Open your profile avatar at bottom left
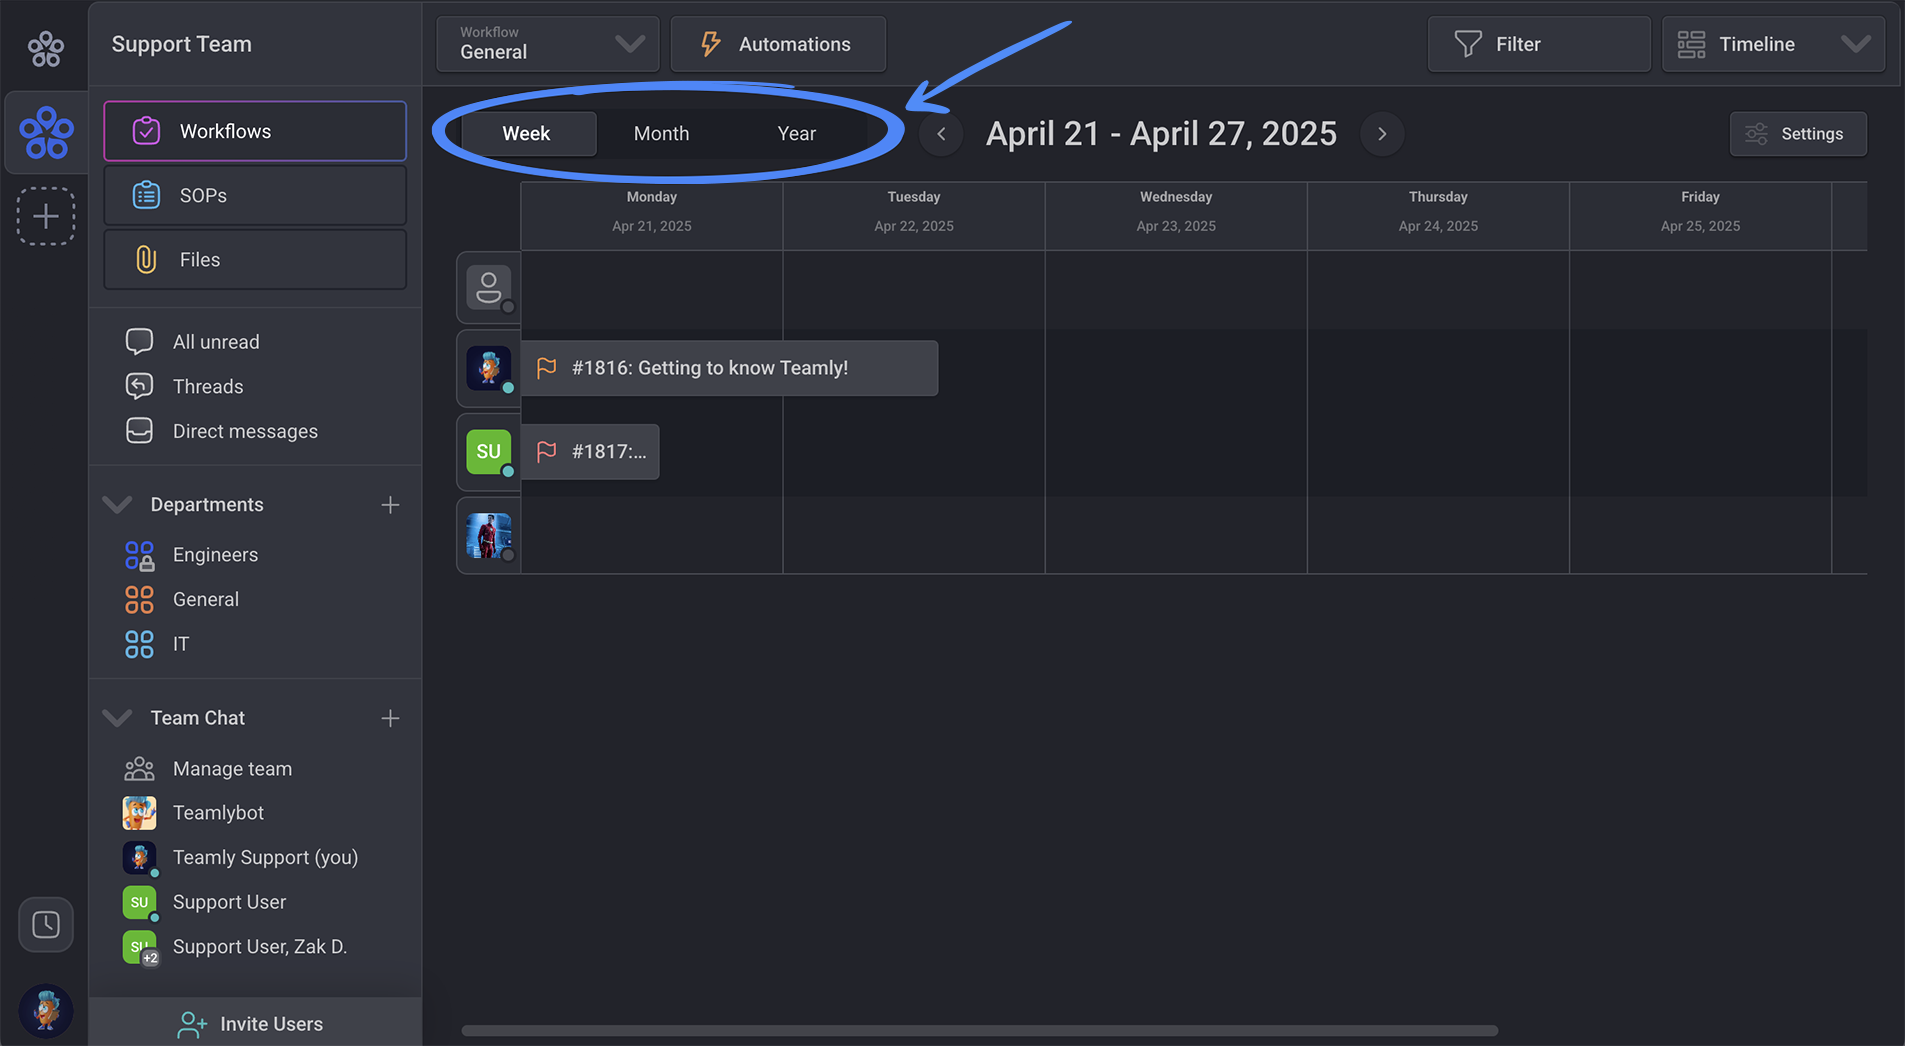Viewport: 1905px width, 1046px height. [46, 1009]
